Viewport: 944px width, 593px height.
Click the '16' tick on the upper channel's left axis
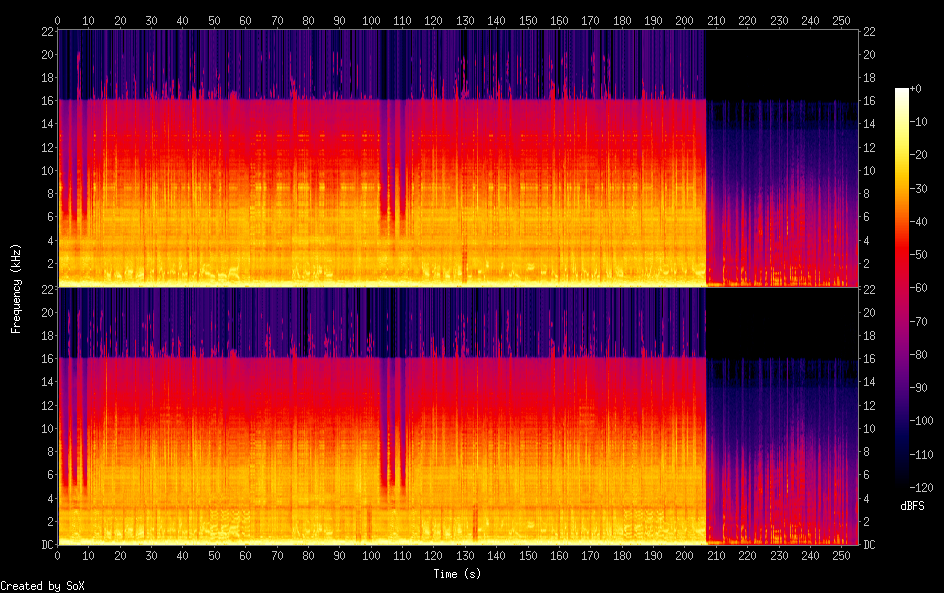click(48, 101)
